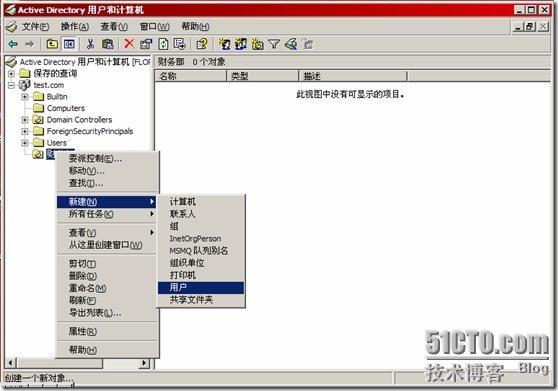Image resolution: width=558 pixels, height=391 pixels.
Task: Open the 所有任务(K) submenu
Action: pos(107,214)
